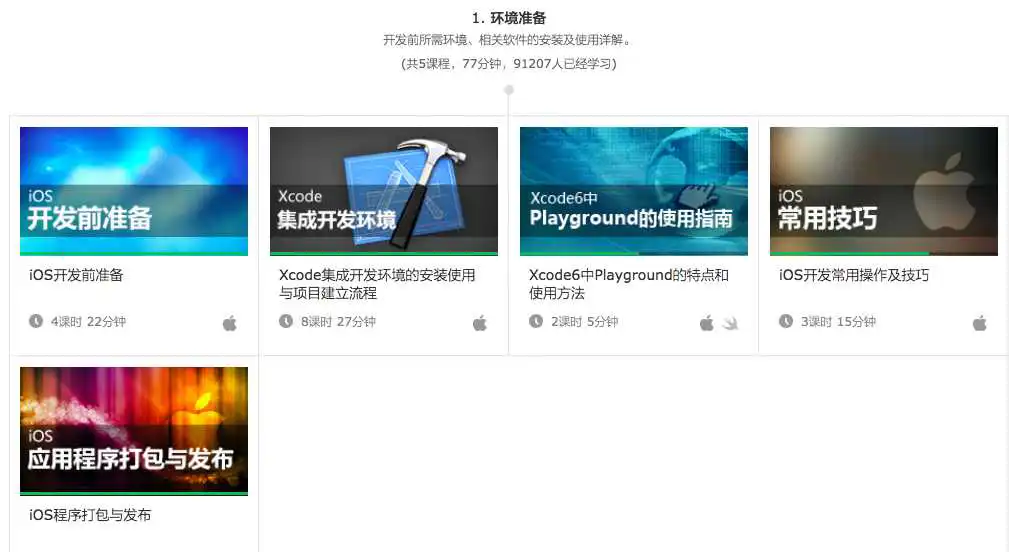Click the clock icon beside 2课时 5分钟
This screenshot has width=1009, height=552.
536,321
